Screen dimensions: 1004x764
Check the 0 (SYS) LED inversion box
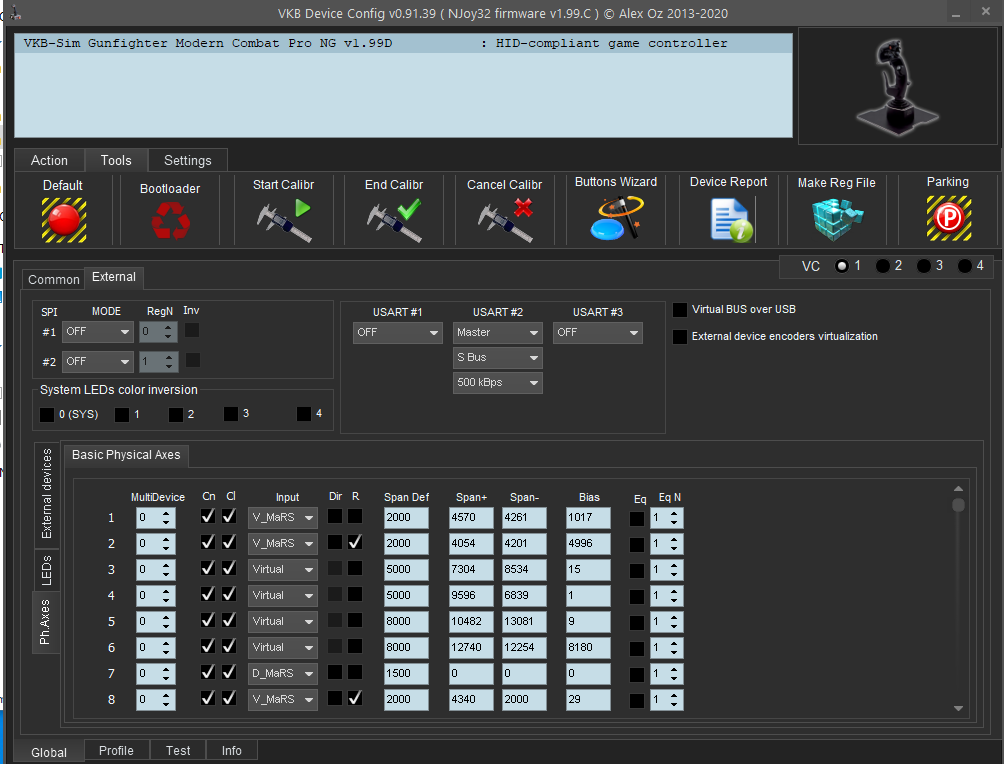tap(47, 414)
